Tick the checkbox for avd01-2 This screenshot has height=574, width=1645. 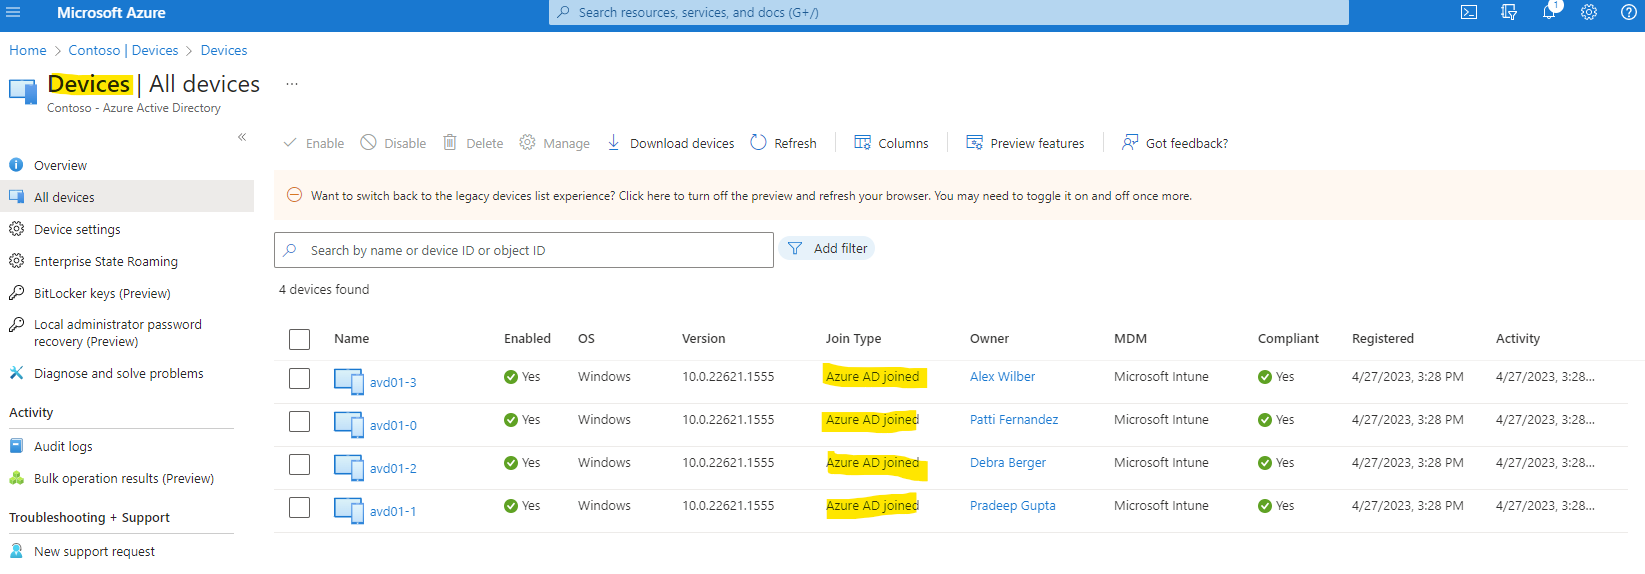coord(299,464)
